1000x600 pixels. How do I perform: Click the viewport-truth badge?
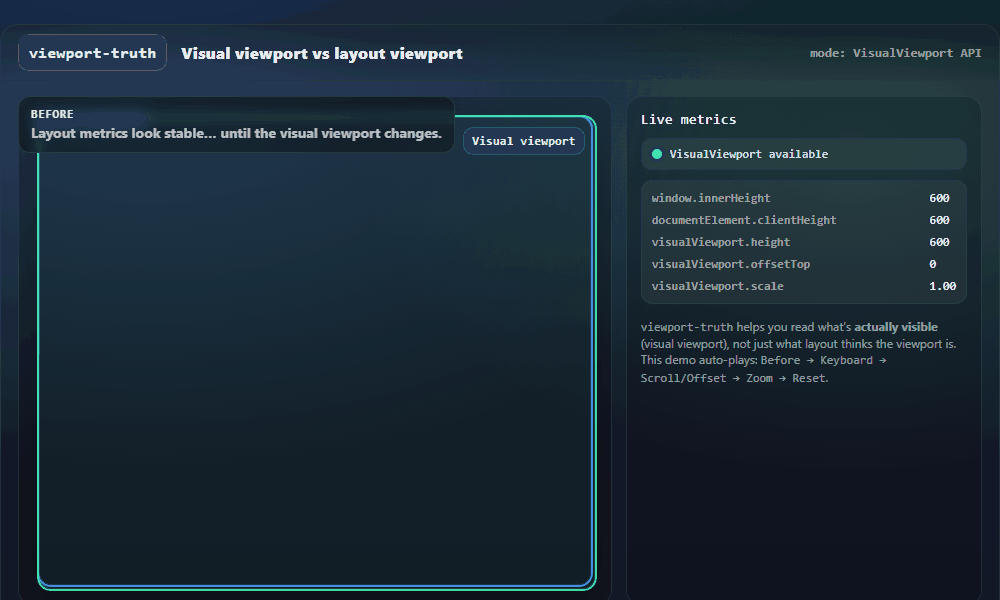pyautogui.click(x=92, y=53)
